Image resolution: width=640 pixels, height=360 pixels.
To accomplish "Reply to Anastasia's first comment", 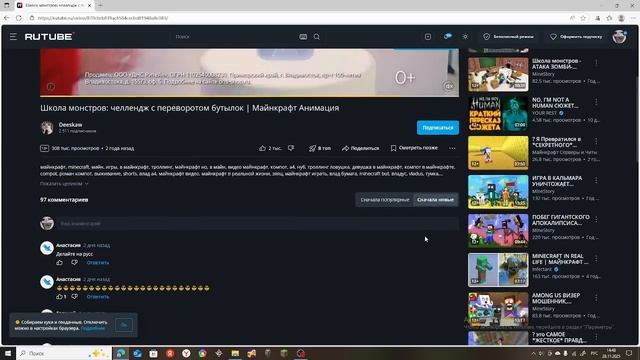I will point(98,263).
